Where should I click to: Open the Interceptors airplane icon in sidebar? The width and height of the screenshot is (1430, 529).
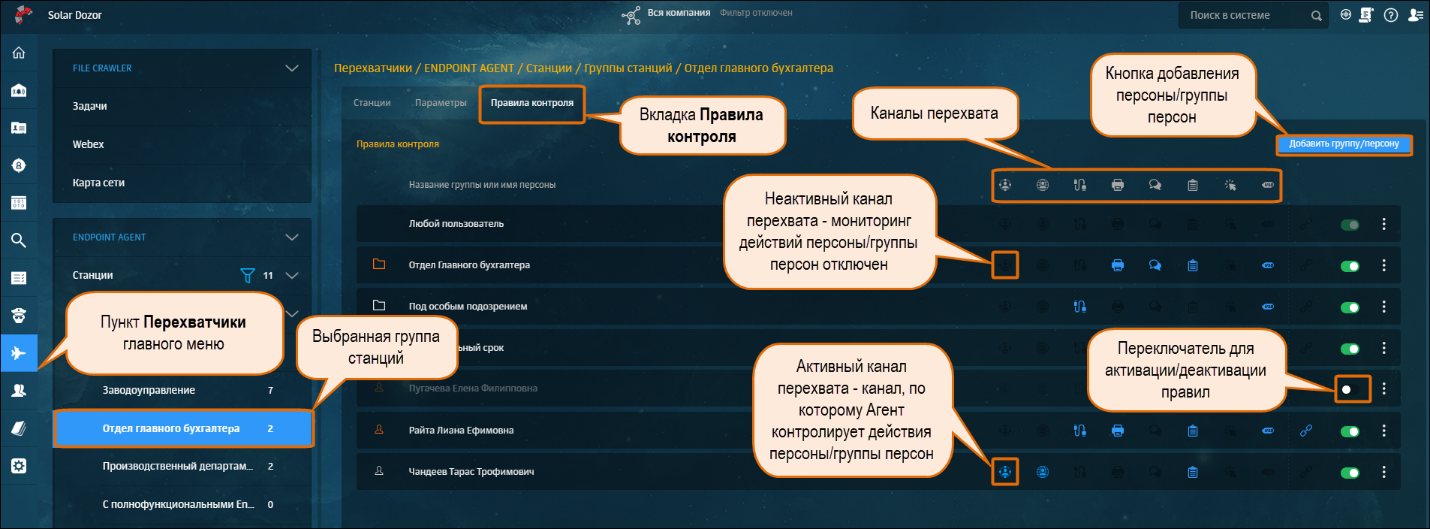(x=18, y=353)
